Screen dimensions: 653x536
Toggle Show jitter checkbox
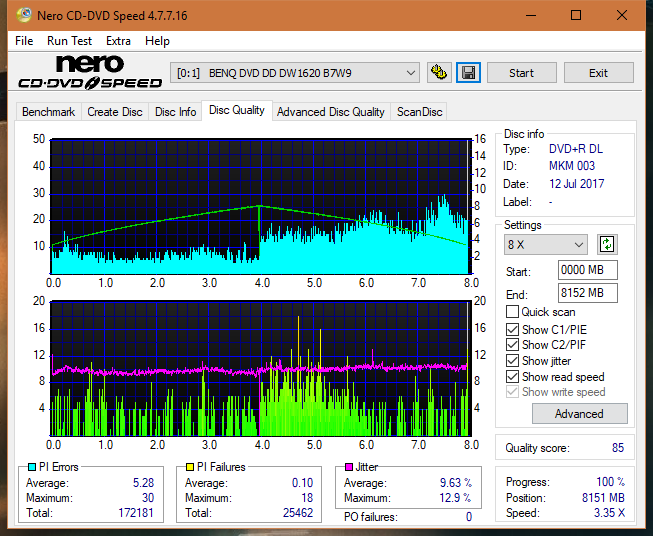[x=512, y=361]
